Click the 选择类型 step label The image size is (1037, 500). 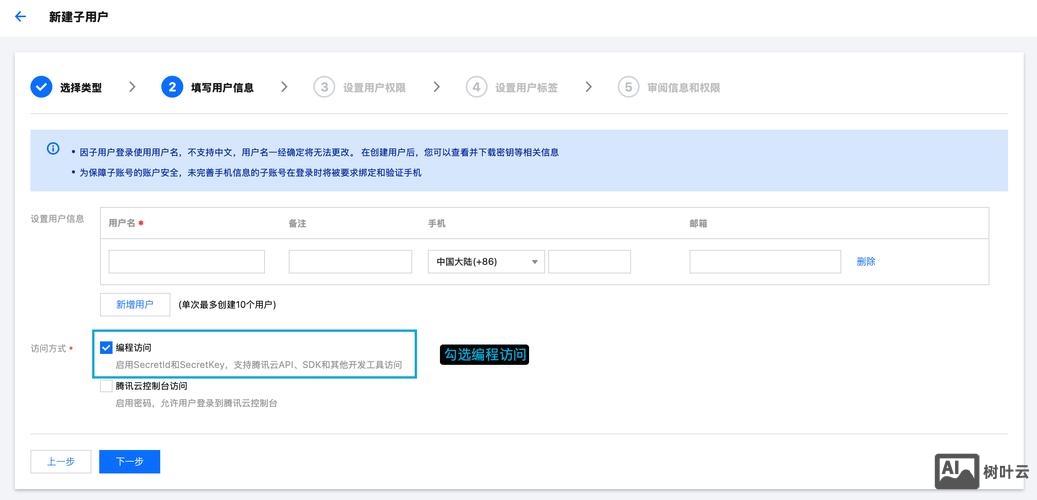click(81, 87)
